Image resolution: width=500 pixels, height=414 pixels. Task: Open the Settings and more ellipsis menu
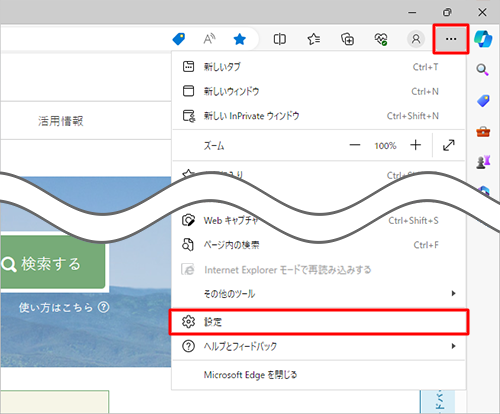[451, 39]
